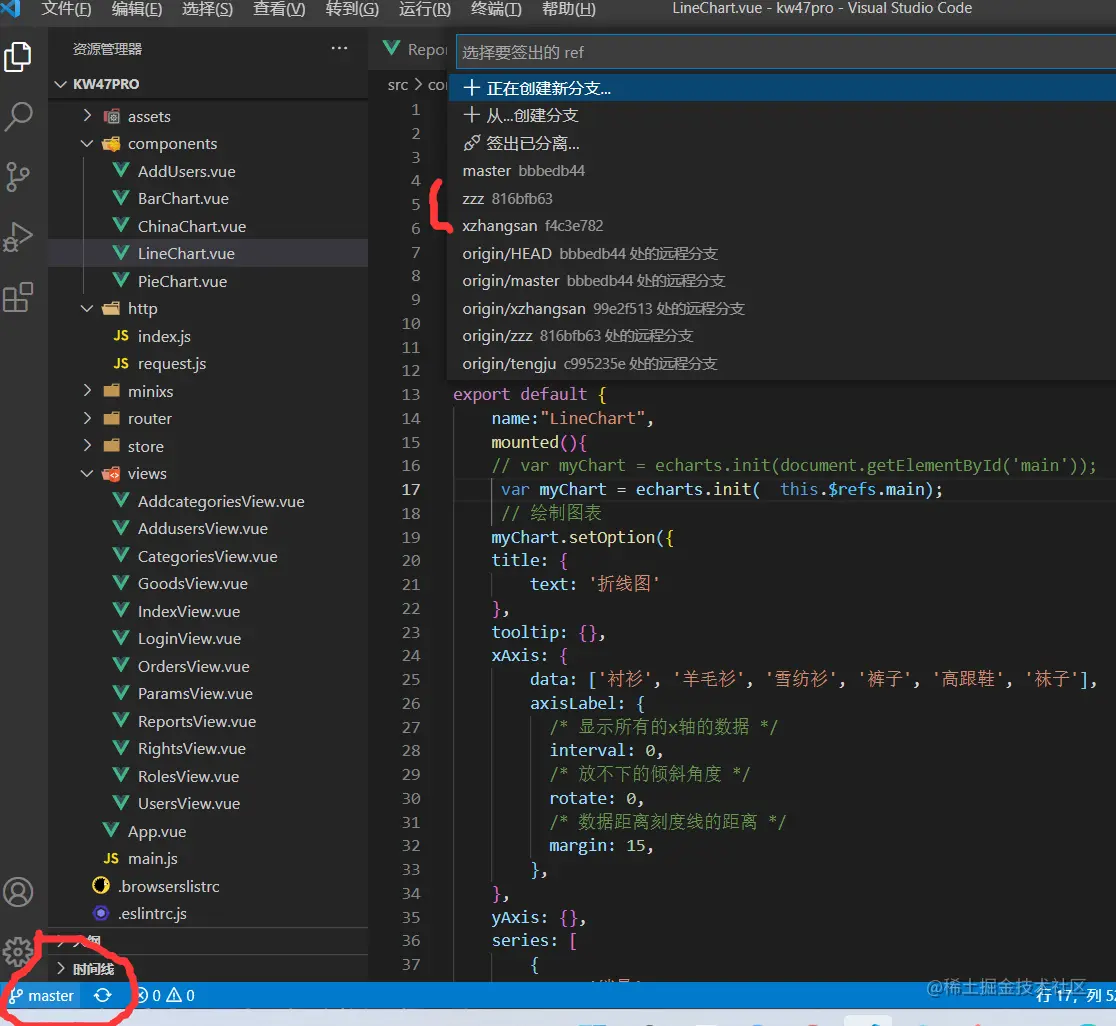Open the Search view icon

19,117
